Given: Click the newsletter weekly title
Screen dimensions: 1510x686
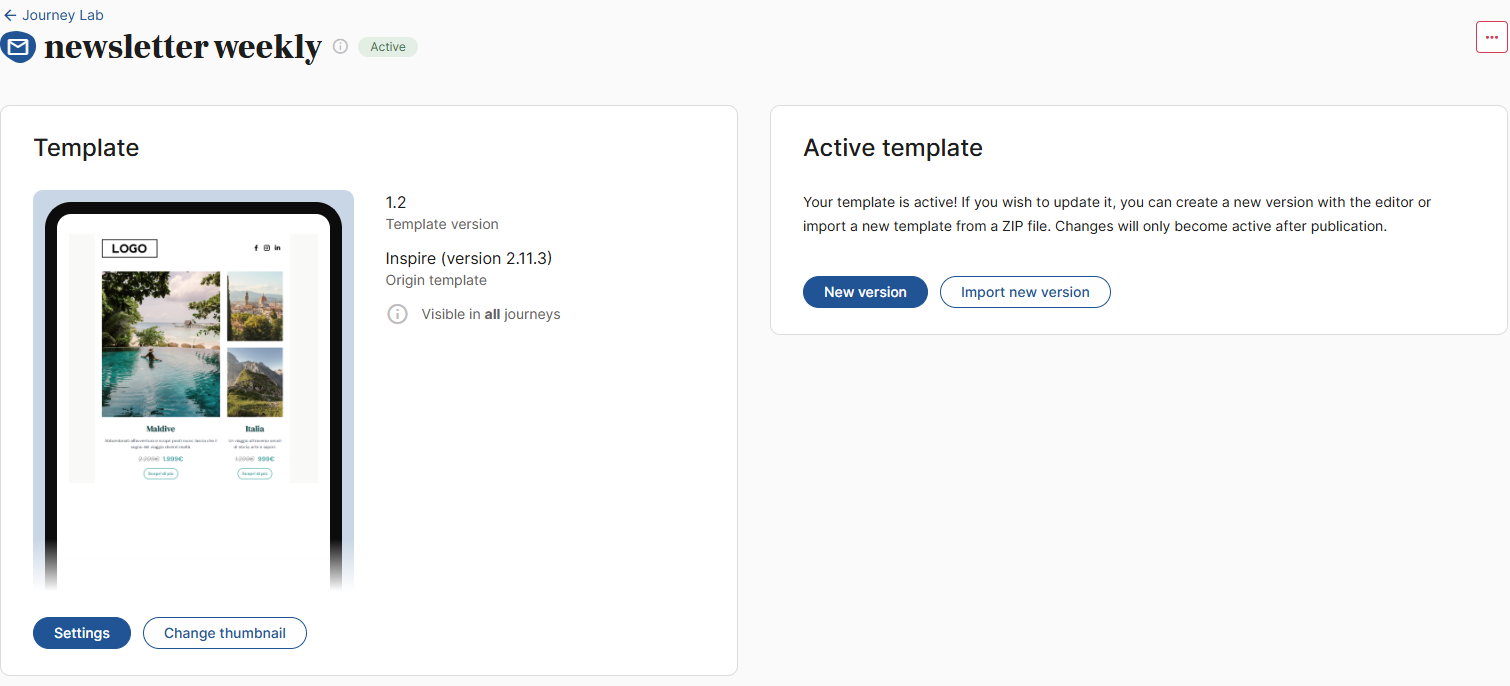Looking at the screenshot, I should coord(183,47).
